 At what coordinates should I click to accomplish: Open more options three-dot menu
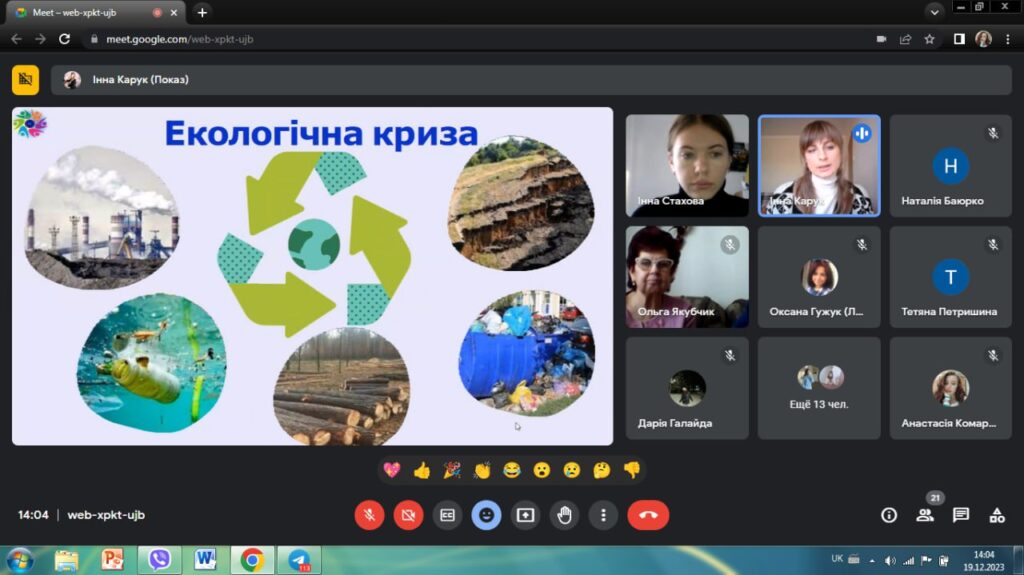pyautogui.click(x=603, y=515)
